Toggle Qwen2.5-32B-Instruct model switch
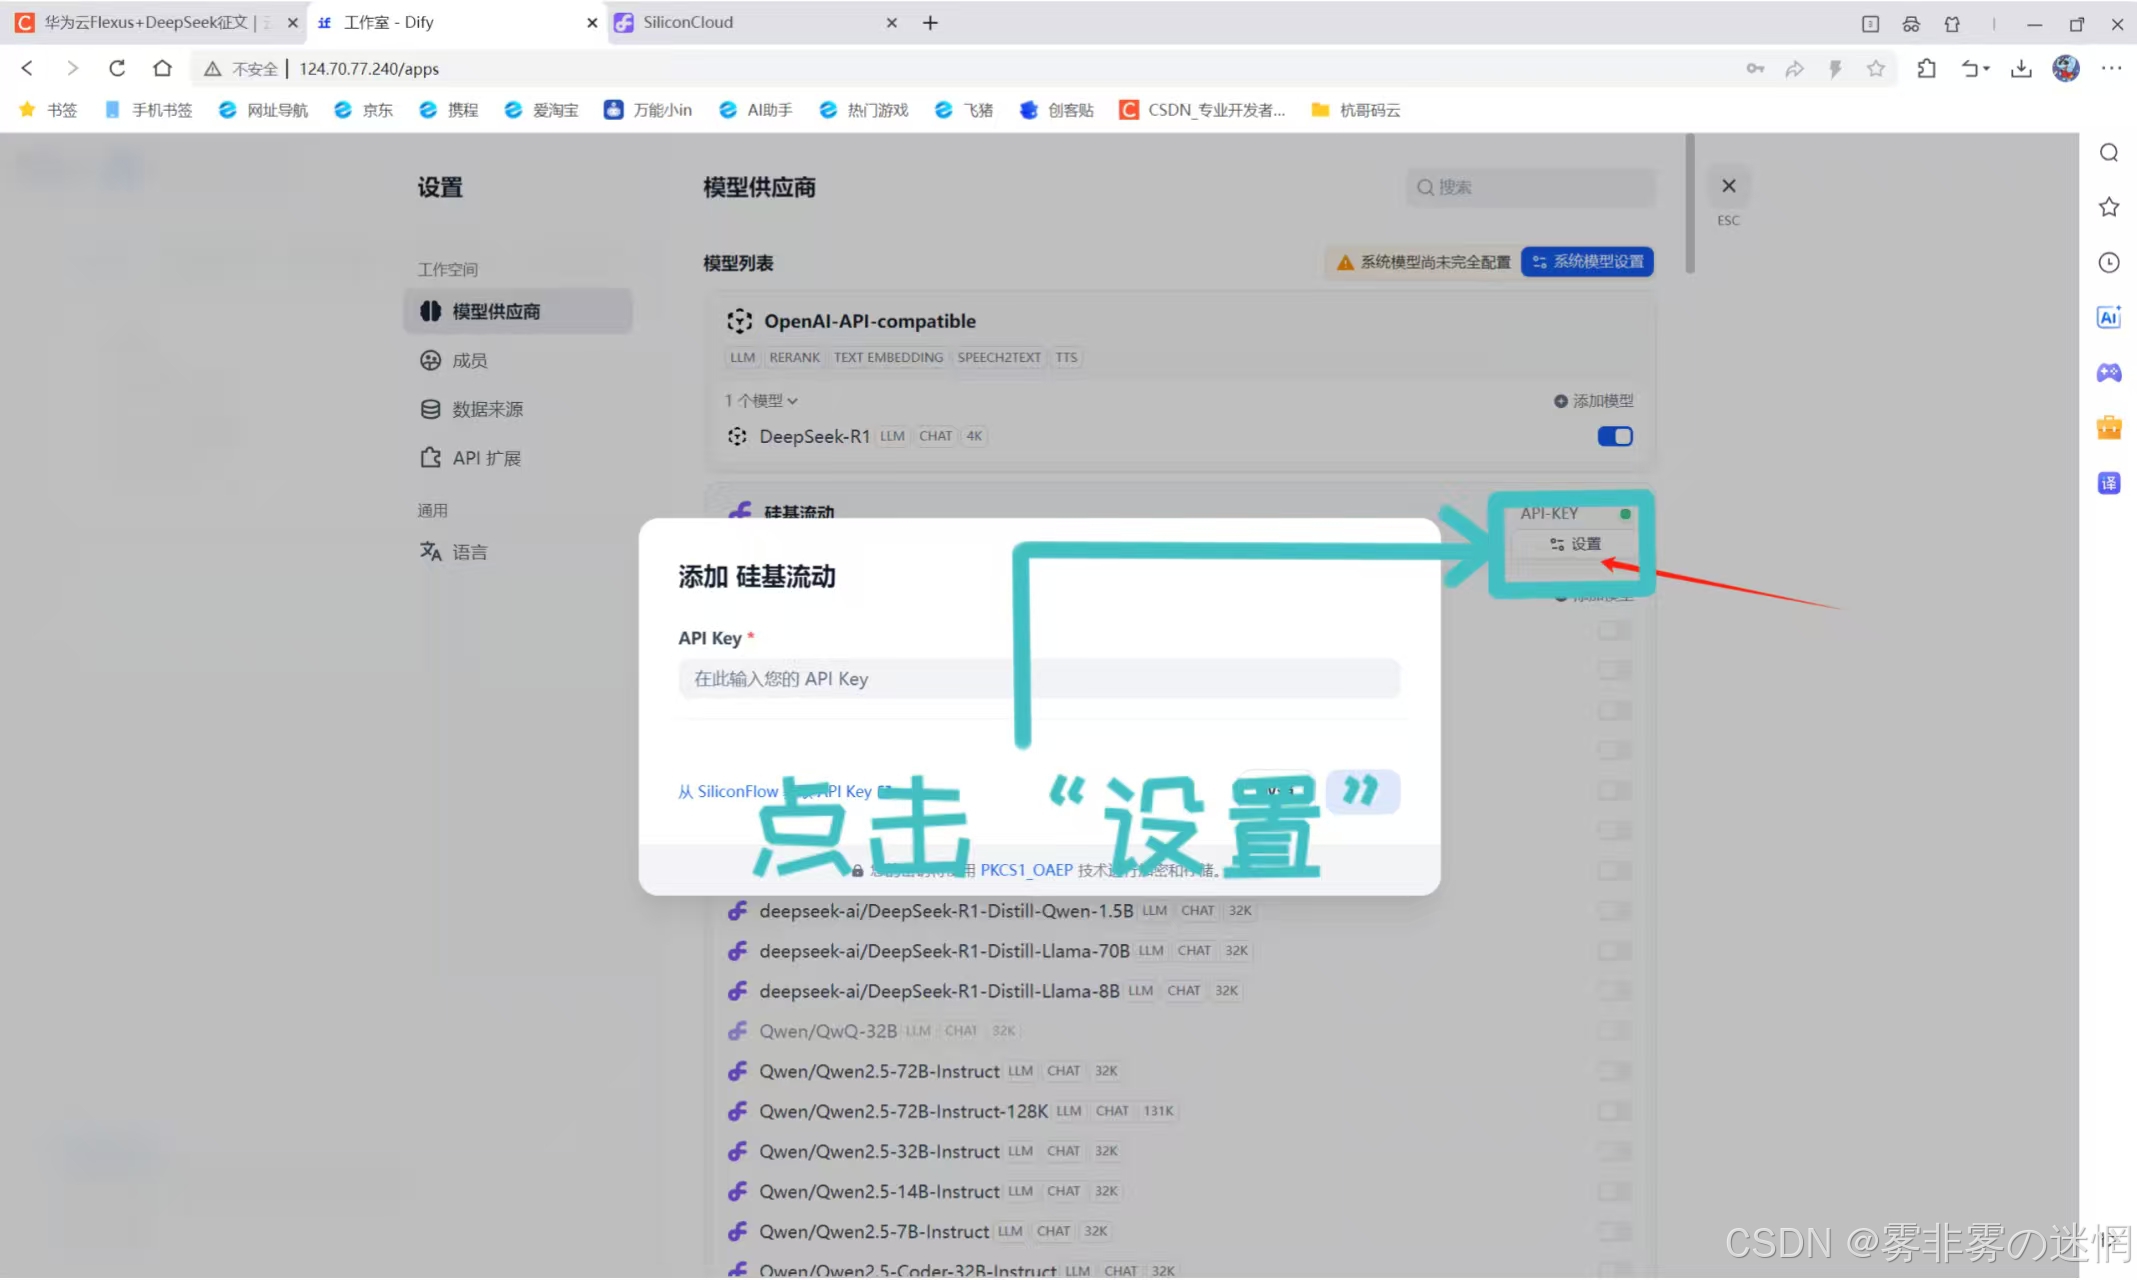The image size is (2137, 1280). click(x=1614, y=1151)
